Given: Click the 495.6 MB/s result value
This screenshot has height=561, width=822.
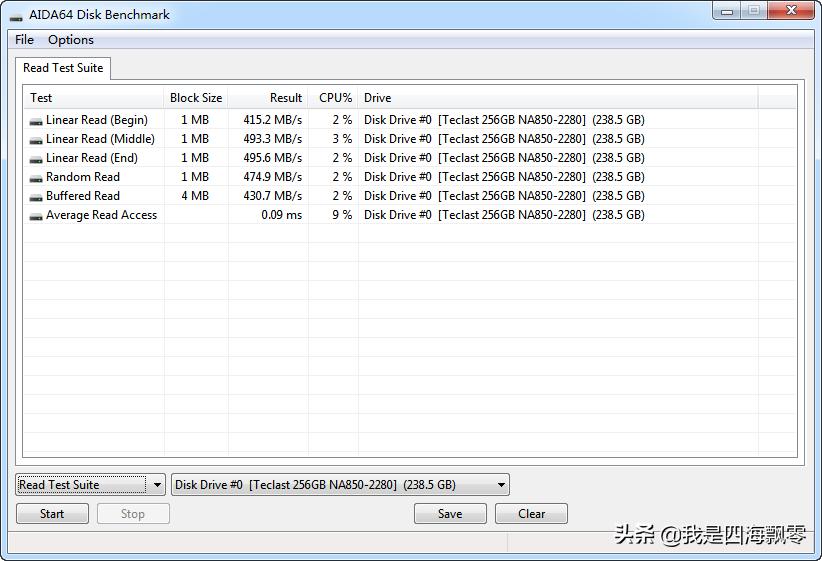Looking at the screenshot, I should click(273, 158).
